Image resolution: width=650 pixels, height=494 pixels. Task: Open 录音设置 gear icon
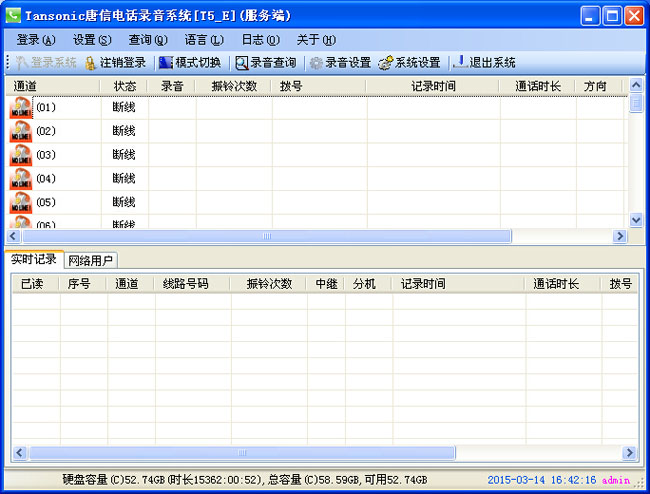[x=316, y=62]
